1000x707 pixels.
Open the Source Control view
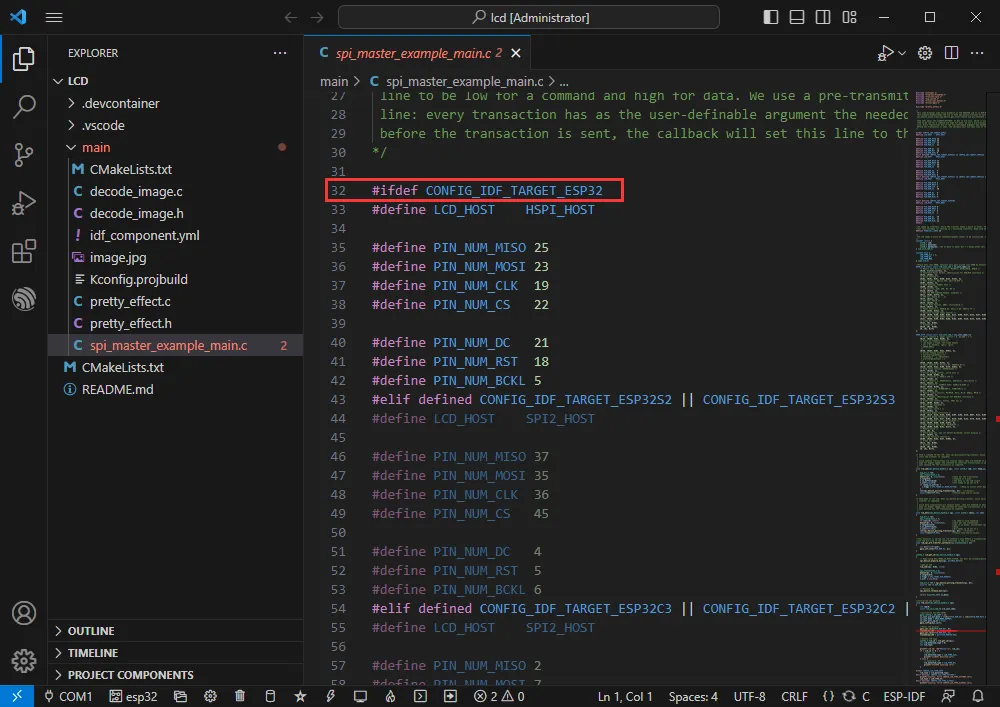pyautogui.click(x=24, y=155)
